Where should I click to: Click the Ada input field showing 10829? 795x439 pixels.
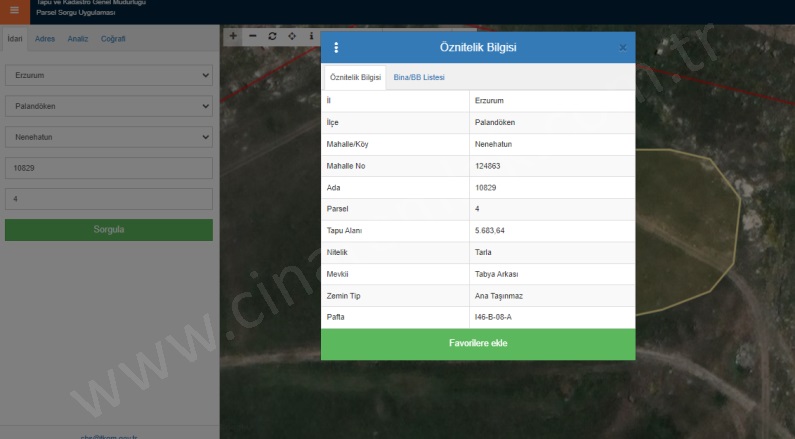pyautogui.click(x=109, y=168)
